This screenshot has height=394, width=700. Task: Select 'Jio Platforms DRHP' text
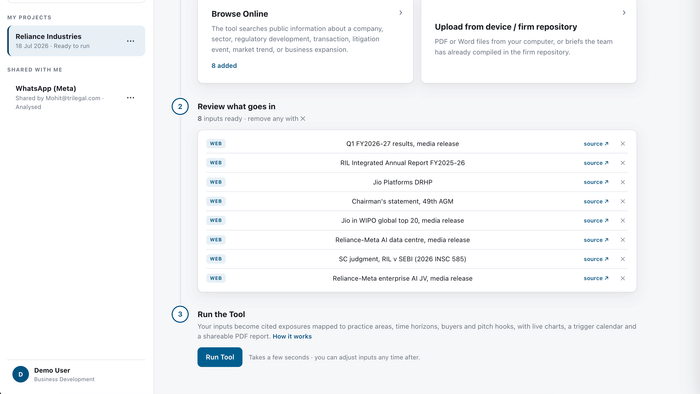402,182
